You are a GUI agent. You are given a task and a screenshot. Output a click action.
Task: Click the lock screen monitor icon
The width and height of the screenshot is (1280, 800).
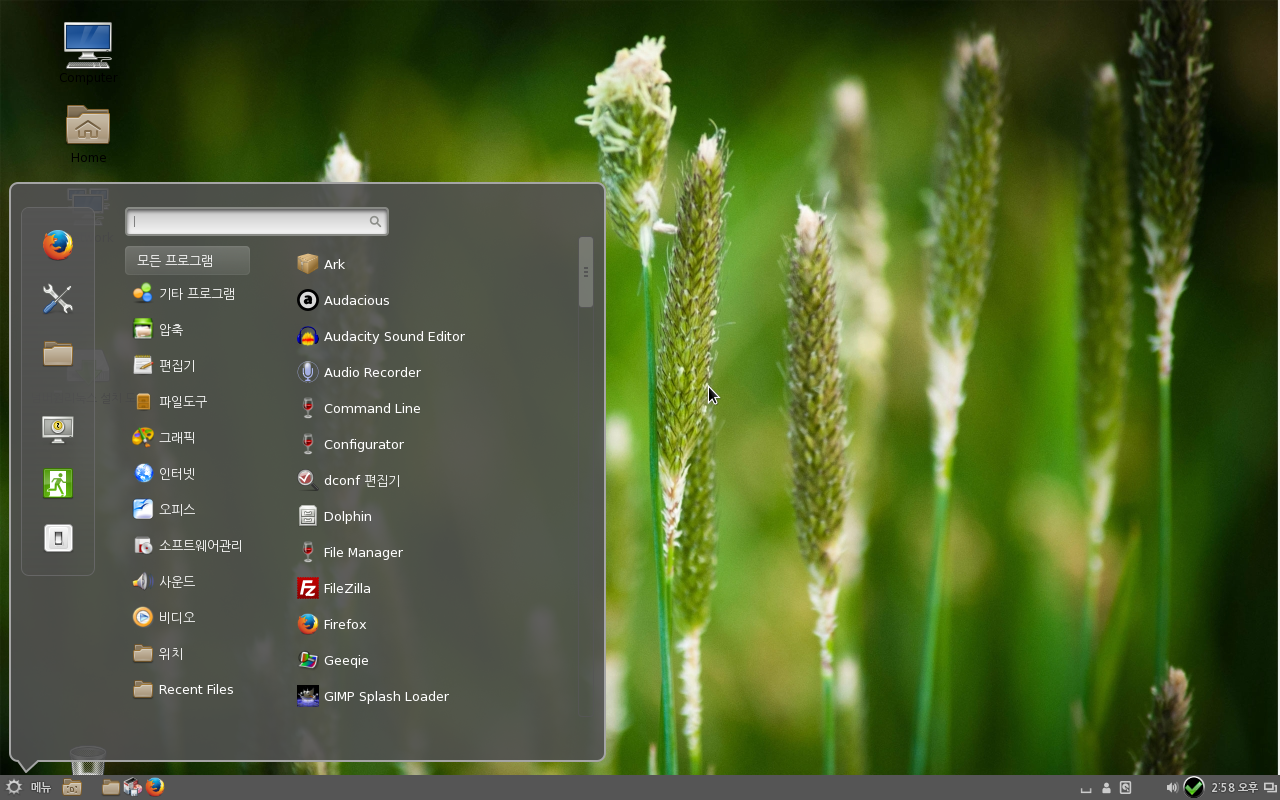58,429
